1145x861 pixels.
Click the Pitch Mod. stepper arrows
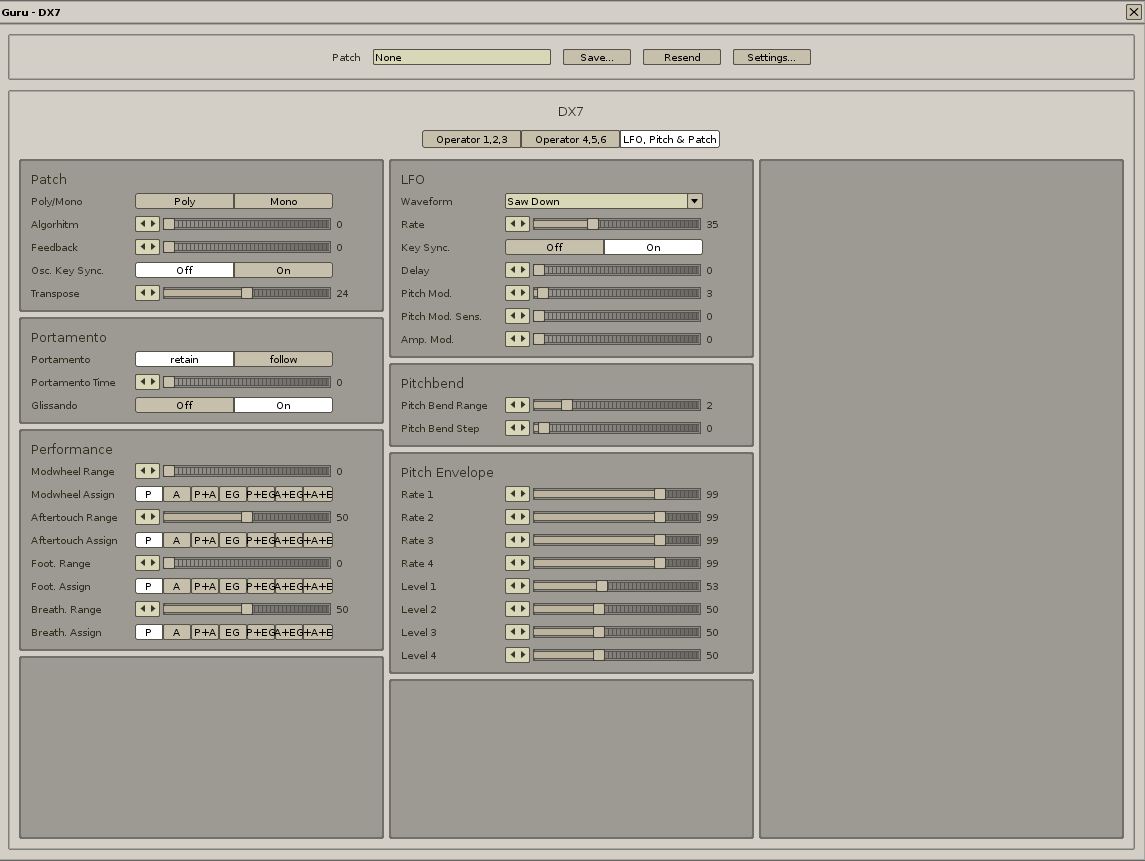coord(517,293)
